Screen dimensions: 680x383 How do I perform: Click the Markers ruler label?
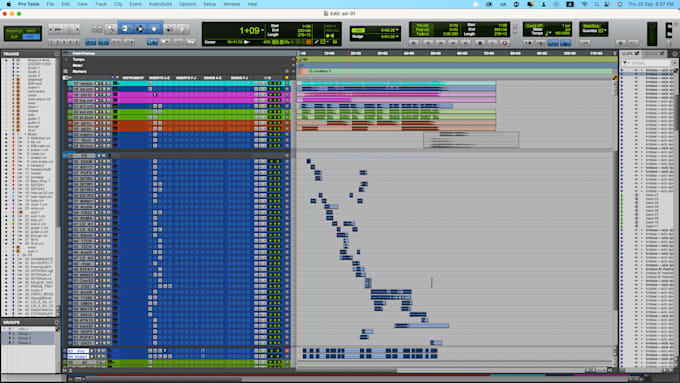79,72
